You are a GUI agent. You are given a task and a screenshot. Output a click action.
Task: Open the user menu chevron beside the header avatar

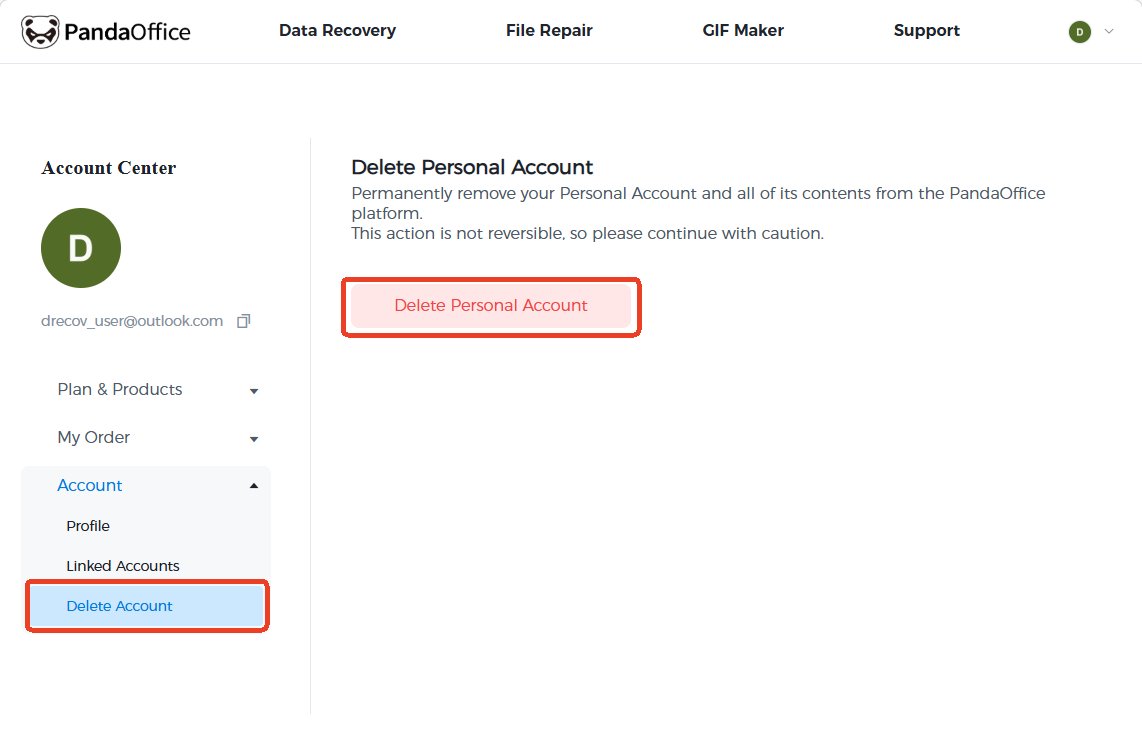click(x=1108, y=32)
